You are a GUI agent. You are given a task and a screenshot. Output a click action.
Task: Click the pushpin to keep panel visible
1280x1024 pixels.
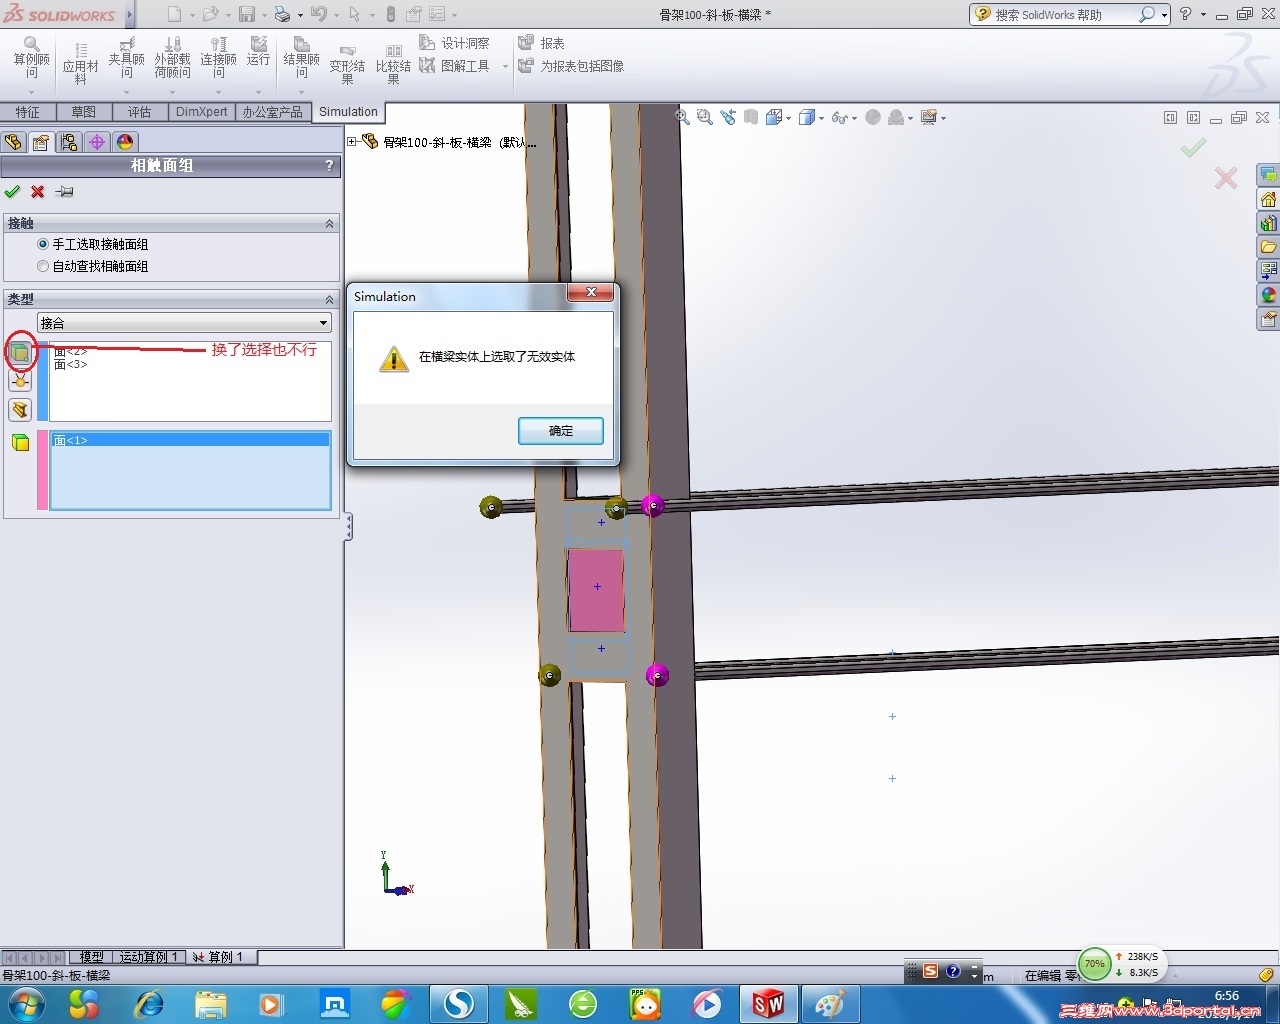pos(64,191)
